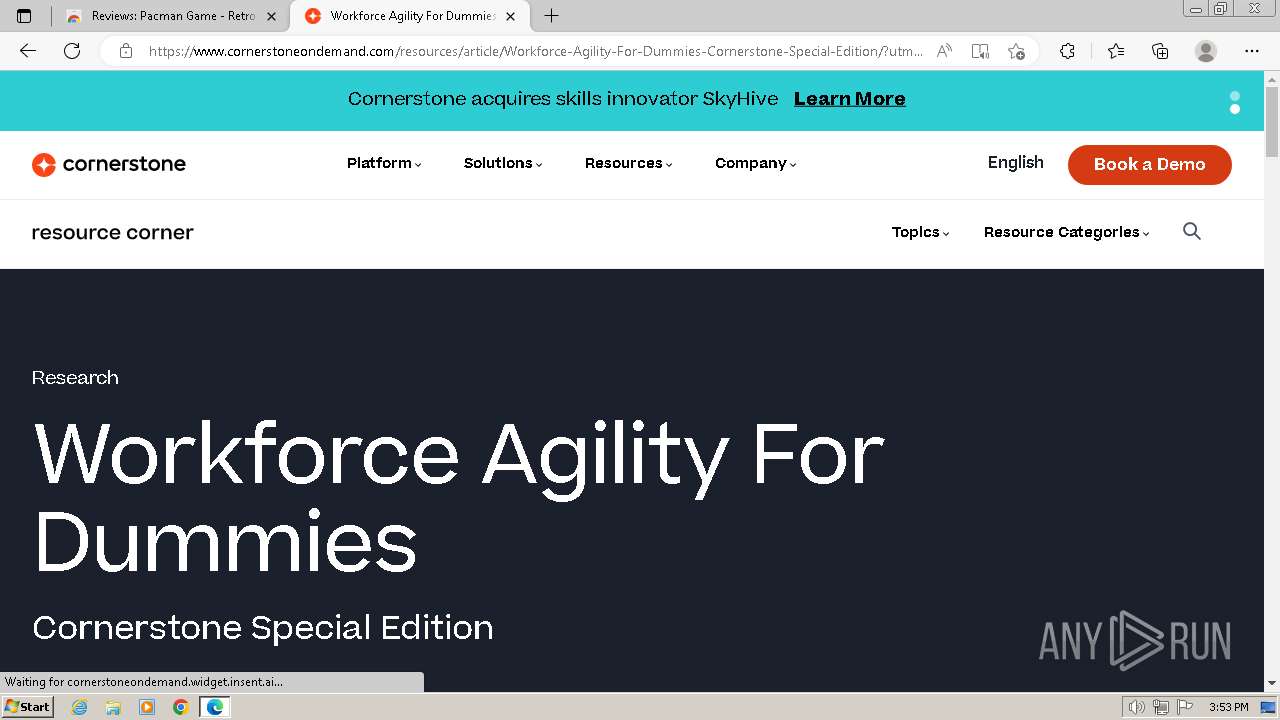
Task: Expand the Platform menu
Action: click(x=384, y=163)
